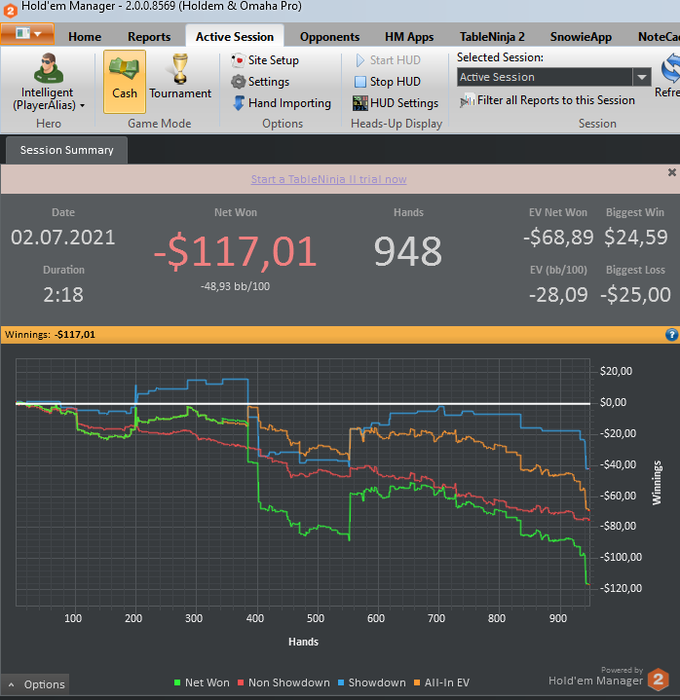Click the date 02.07.2021
Image resolution: width=680 pixels, height=700 pixels.
63,238
